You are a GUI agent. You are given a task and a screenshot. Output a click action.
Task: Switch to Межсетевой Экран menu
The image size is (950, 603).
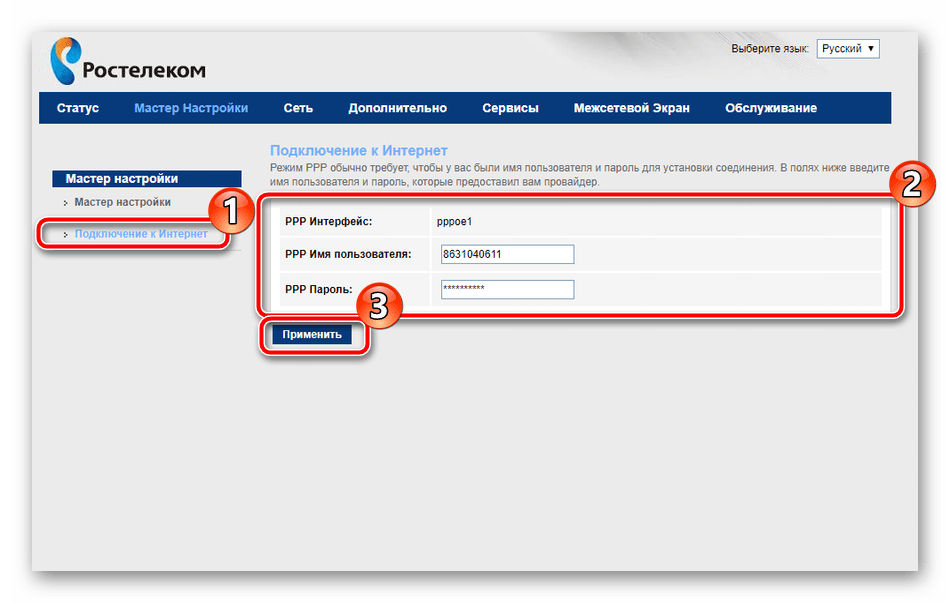tap(631, 108)
